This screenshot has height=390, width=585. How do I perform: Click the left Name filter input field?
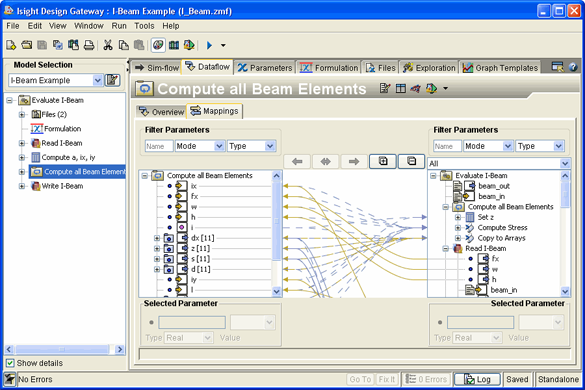(159, 146)
